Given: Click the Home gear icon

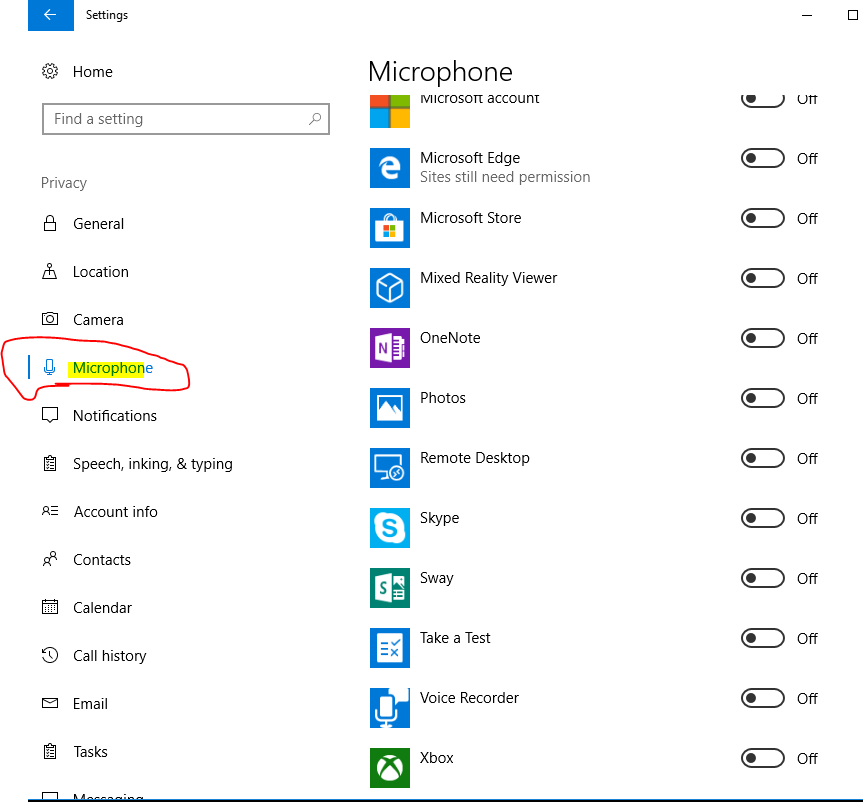Looking at the screenshot, I should point(50,72).
